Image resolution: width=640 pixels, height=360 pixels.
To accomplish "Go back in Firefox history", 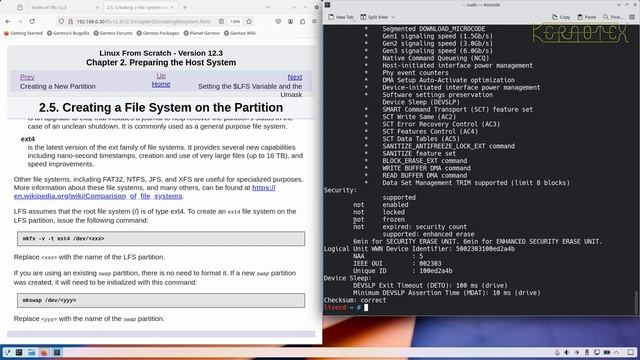I will coord(8,21).
